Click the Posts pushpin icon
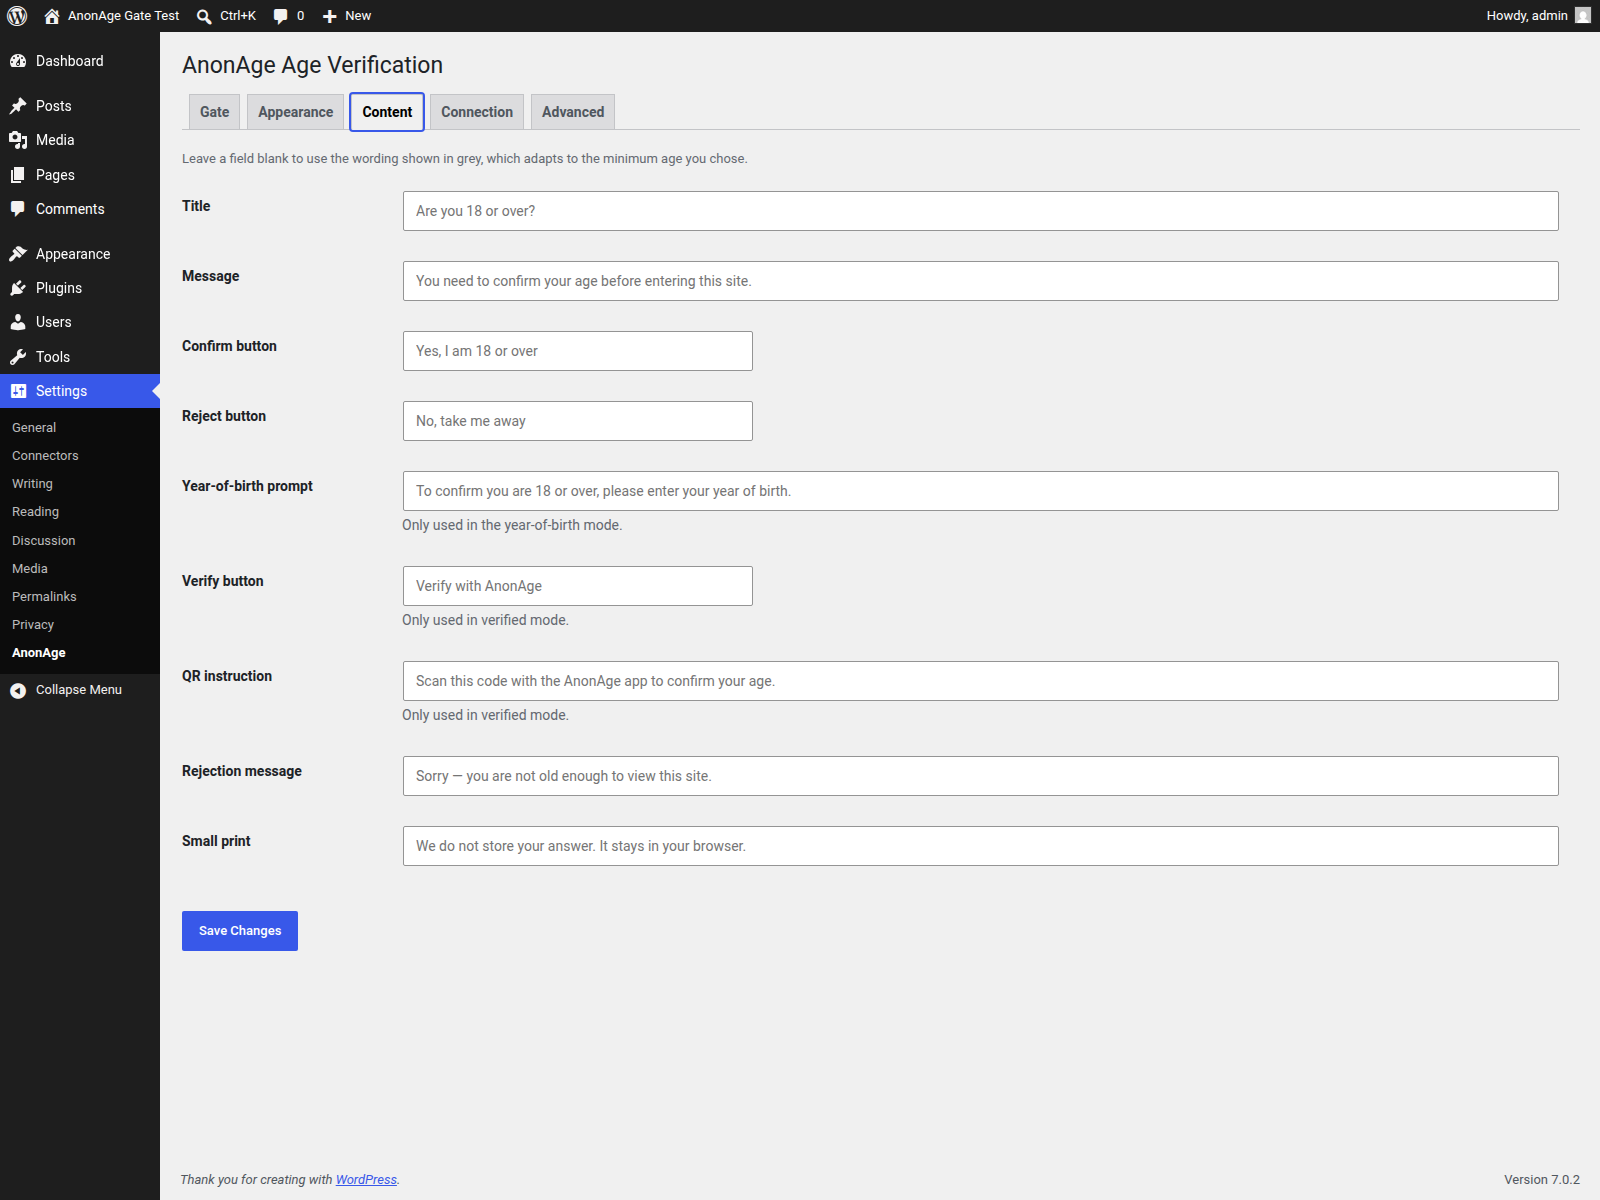The width and height of the screenshot is (1600, 1200). (18, 106)
